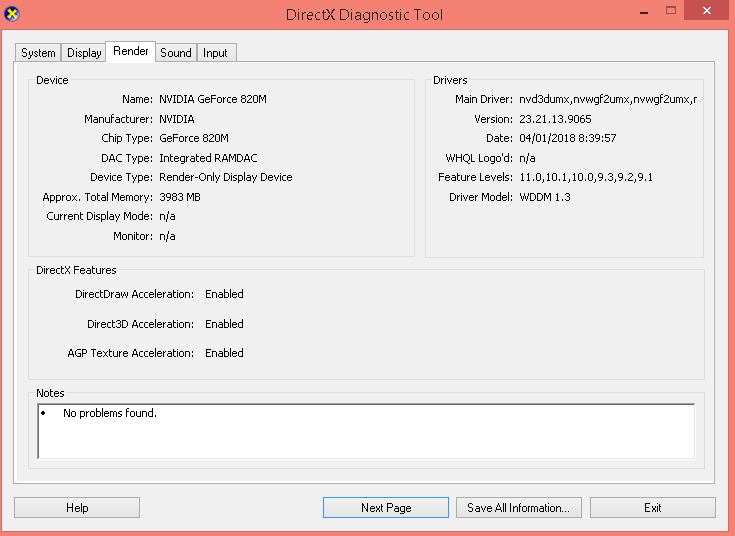Maximize the DirectX Diagnostic Tool window
The width and height of the screenshot is (735, 536).
pos(671,10)
